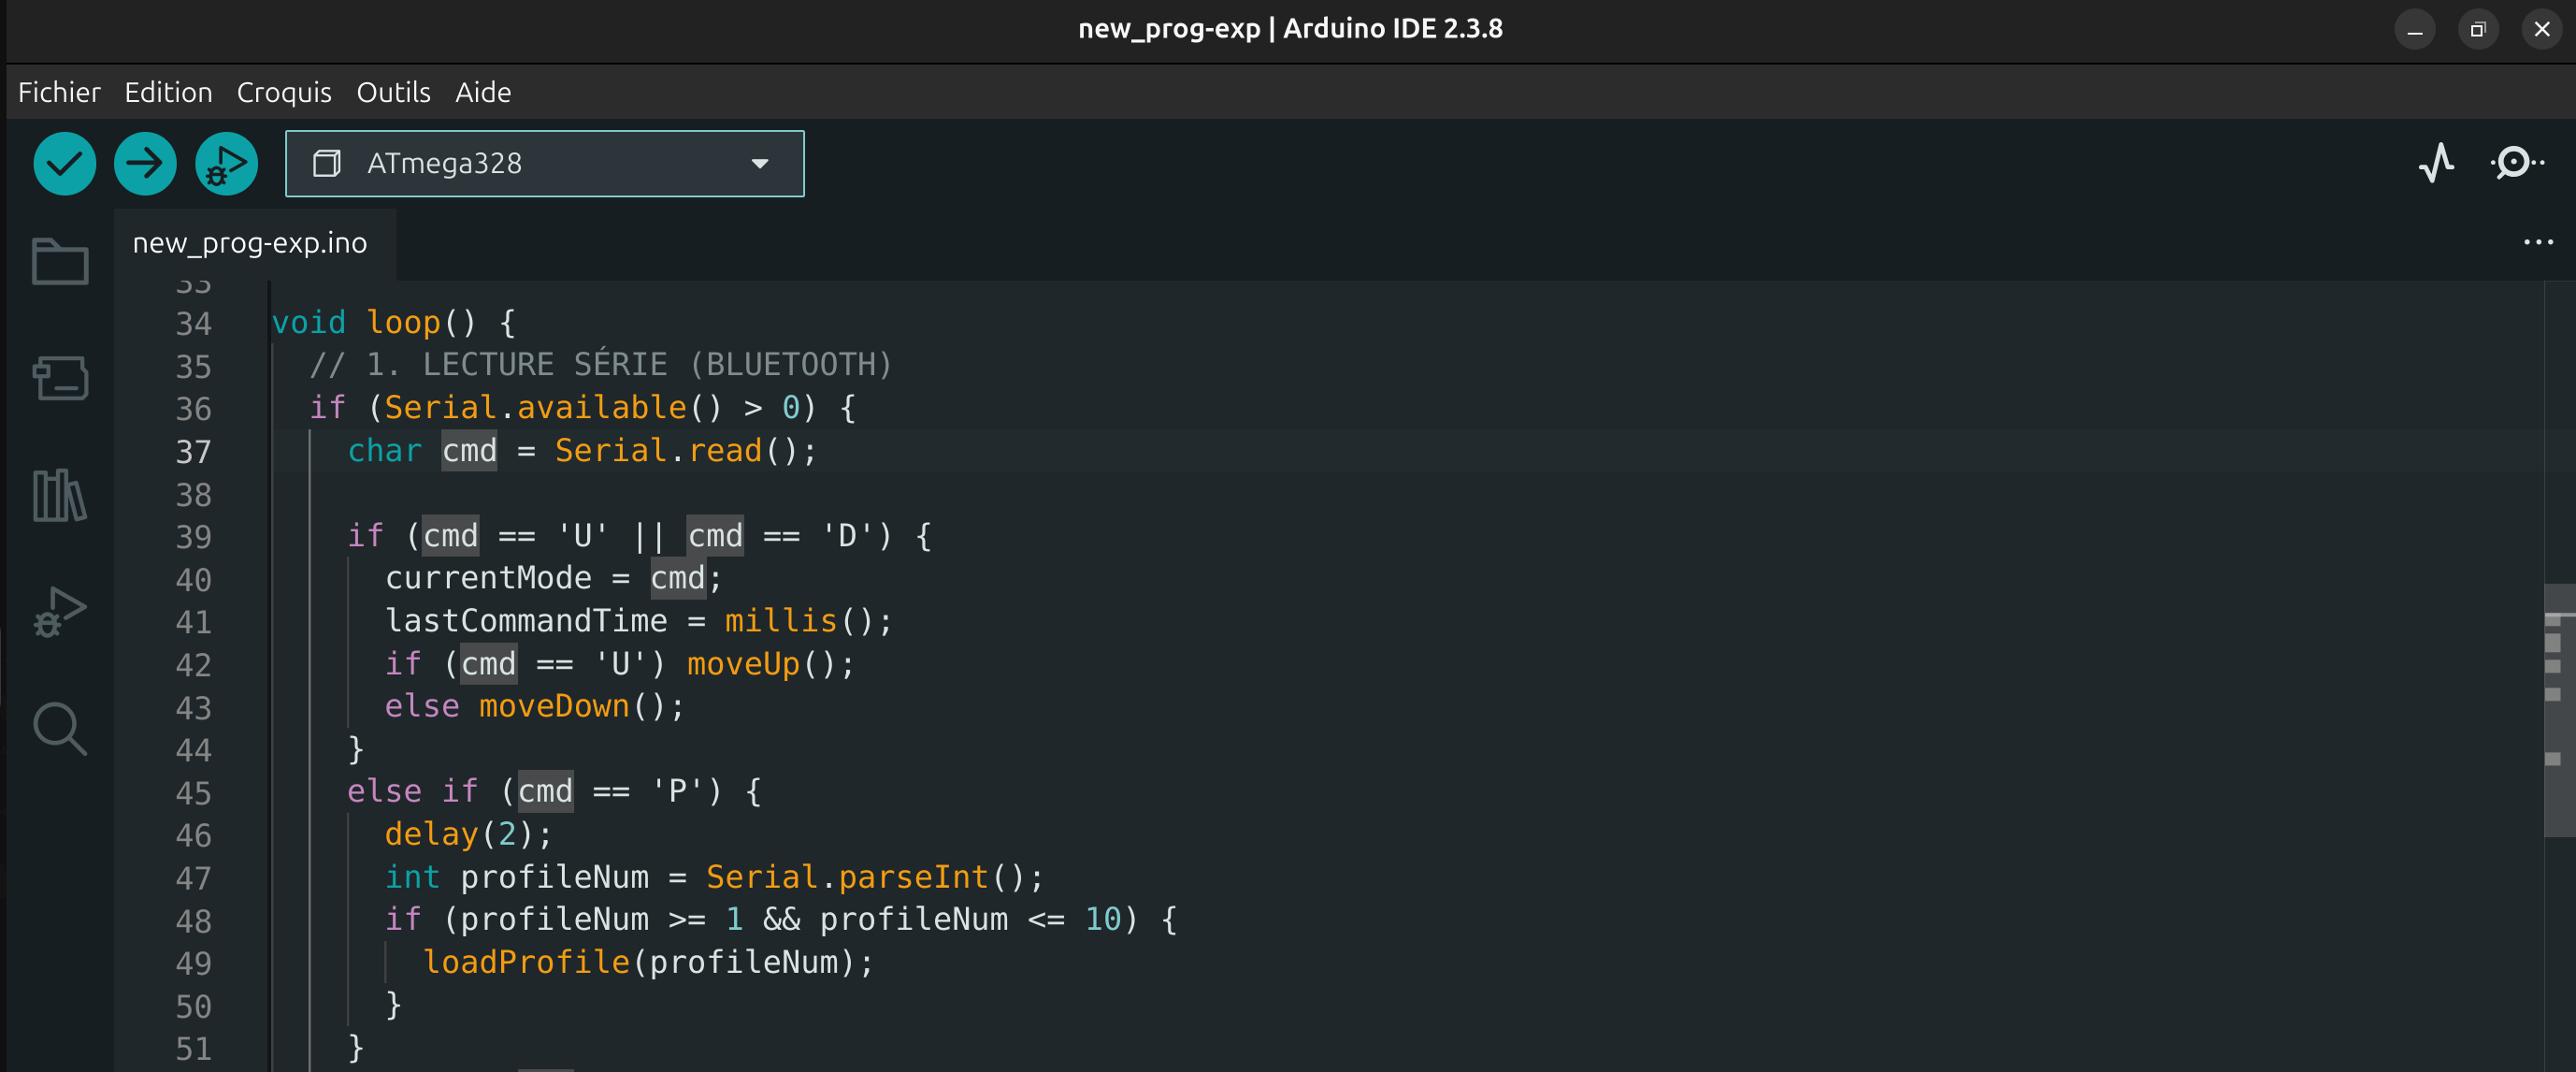
Task: Open the Search sidebar icon
Action: 60,728
